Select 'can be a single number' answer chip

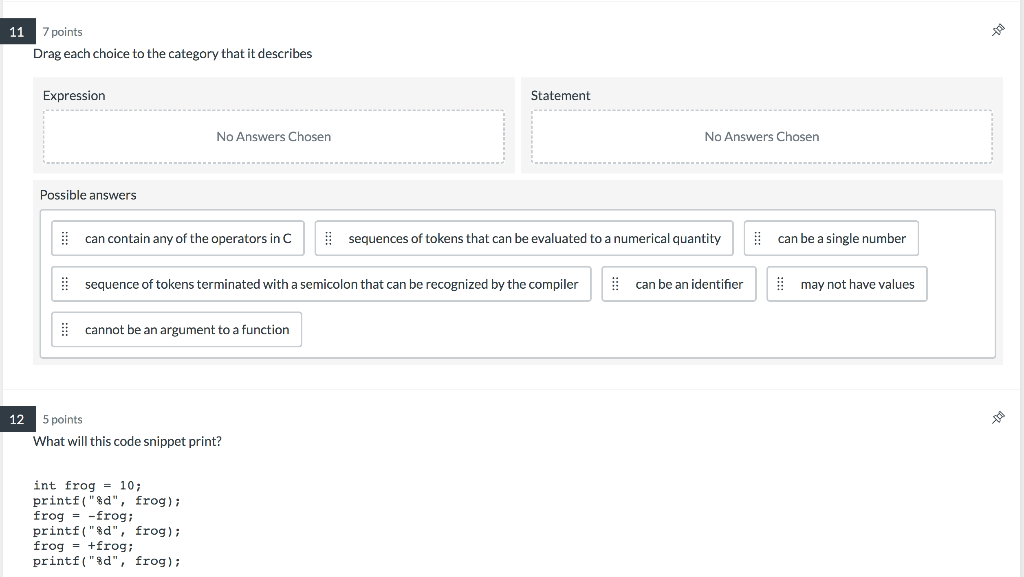pos(841,239)
